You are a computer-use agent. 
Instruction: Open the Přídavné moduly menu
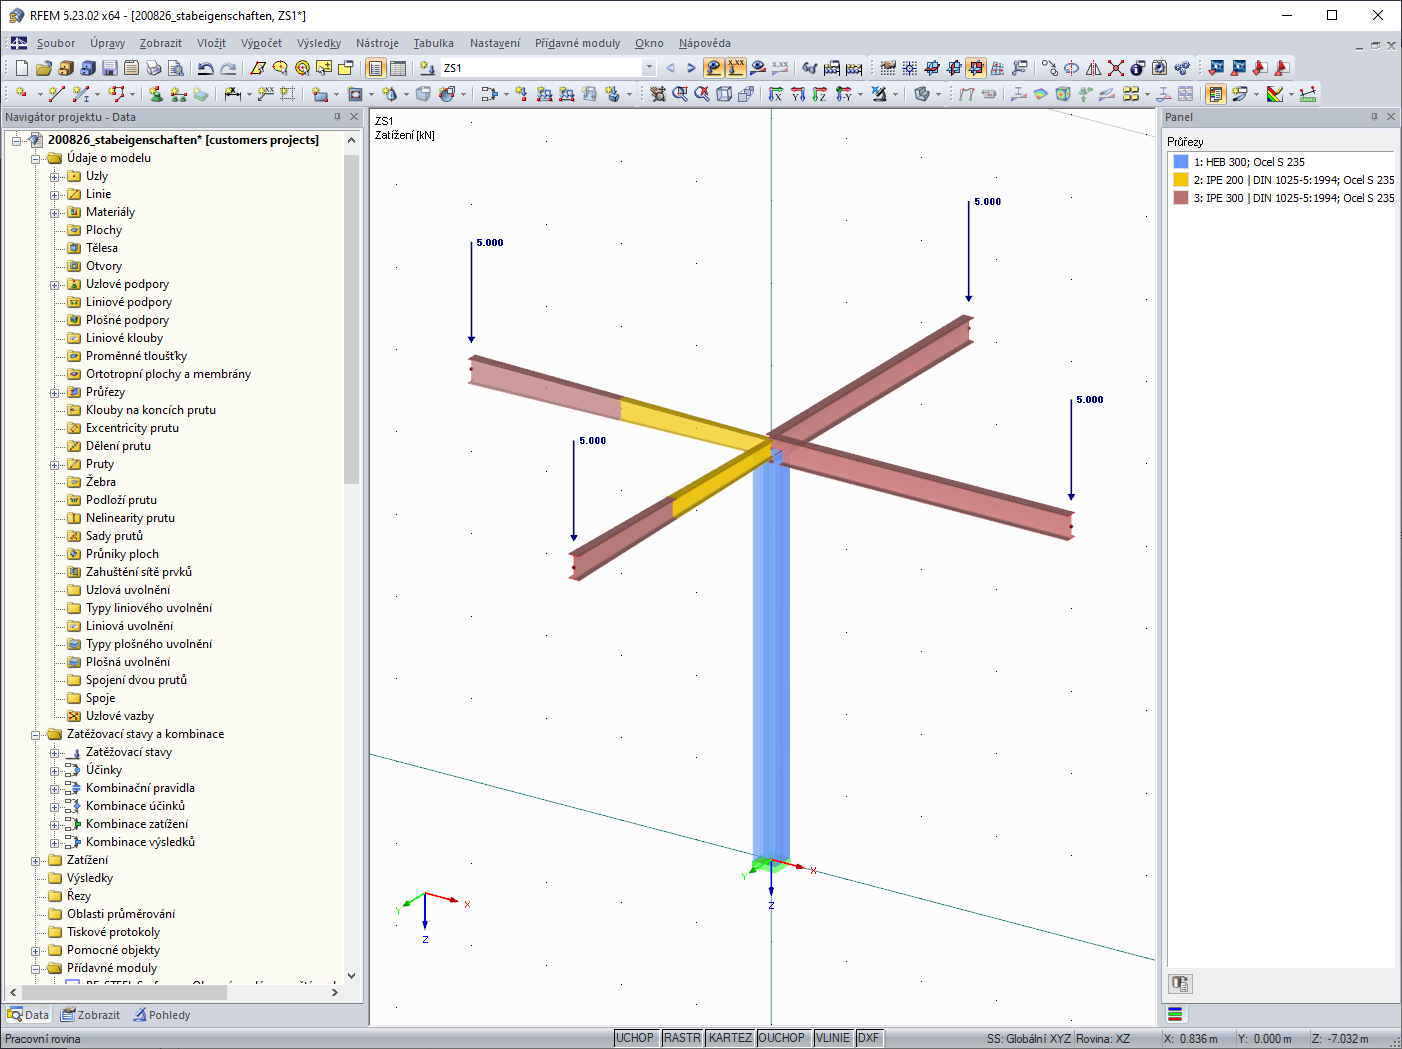click(577, 43)
